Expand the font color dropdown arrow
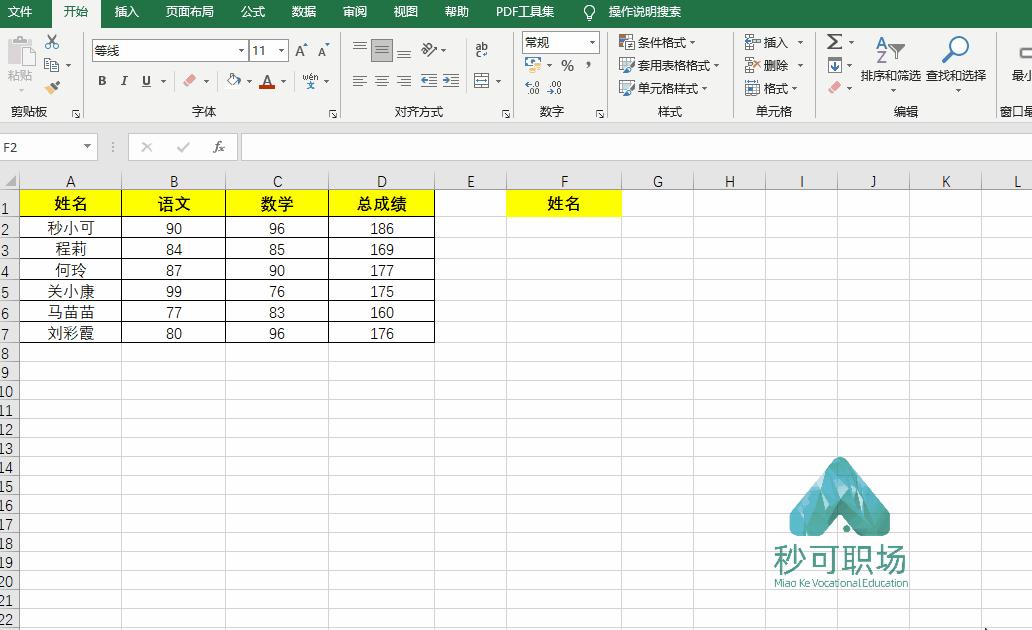1032x630 pixels. coord(283,81)
